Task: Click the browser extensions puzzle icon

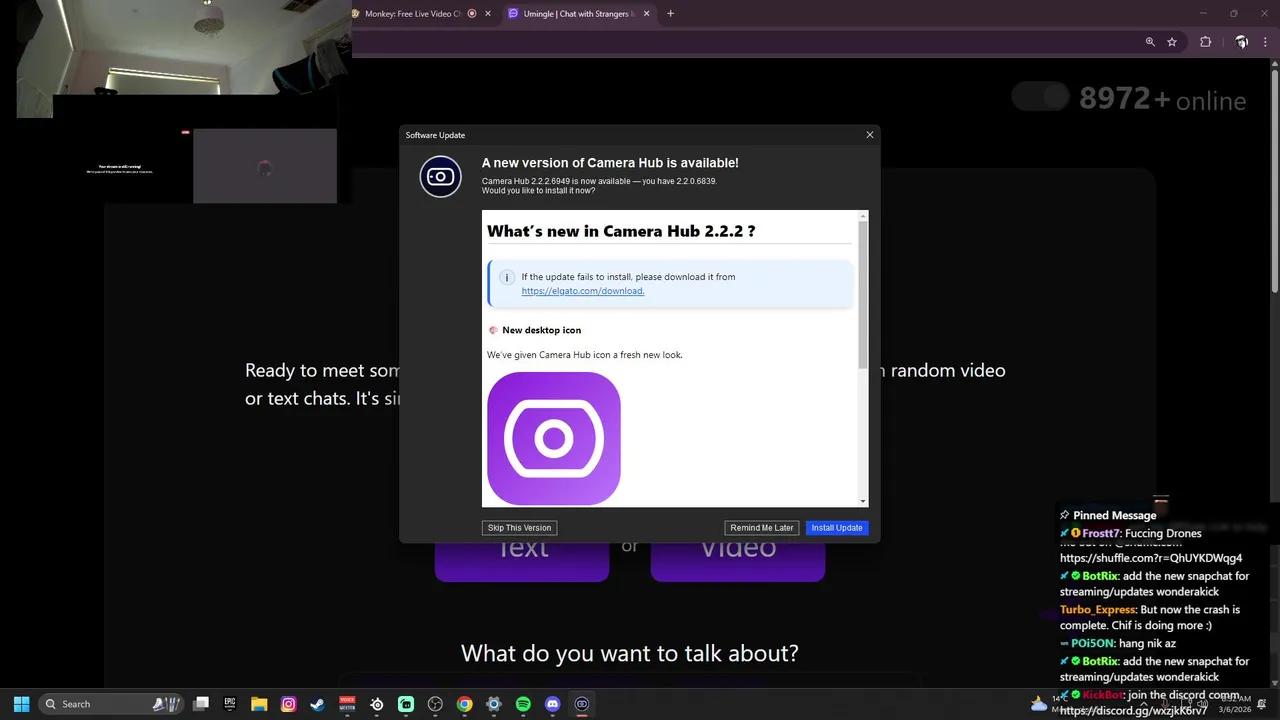Action: [1206, 42]
